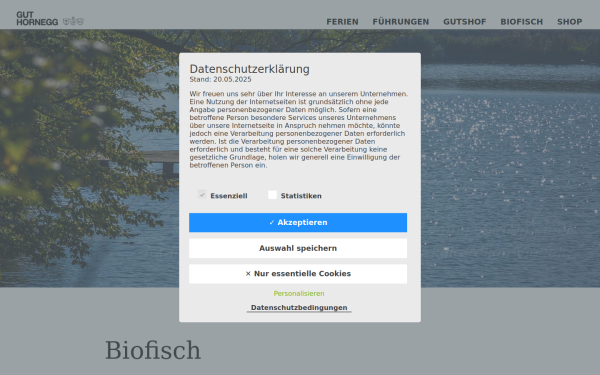Click the Biofisch page heading
The width and height of the screenshot is (600, 375).
[153, 350]
